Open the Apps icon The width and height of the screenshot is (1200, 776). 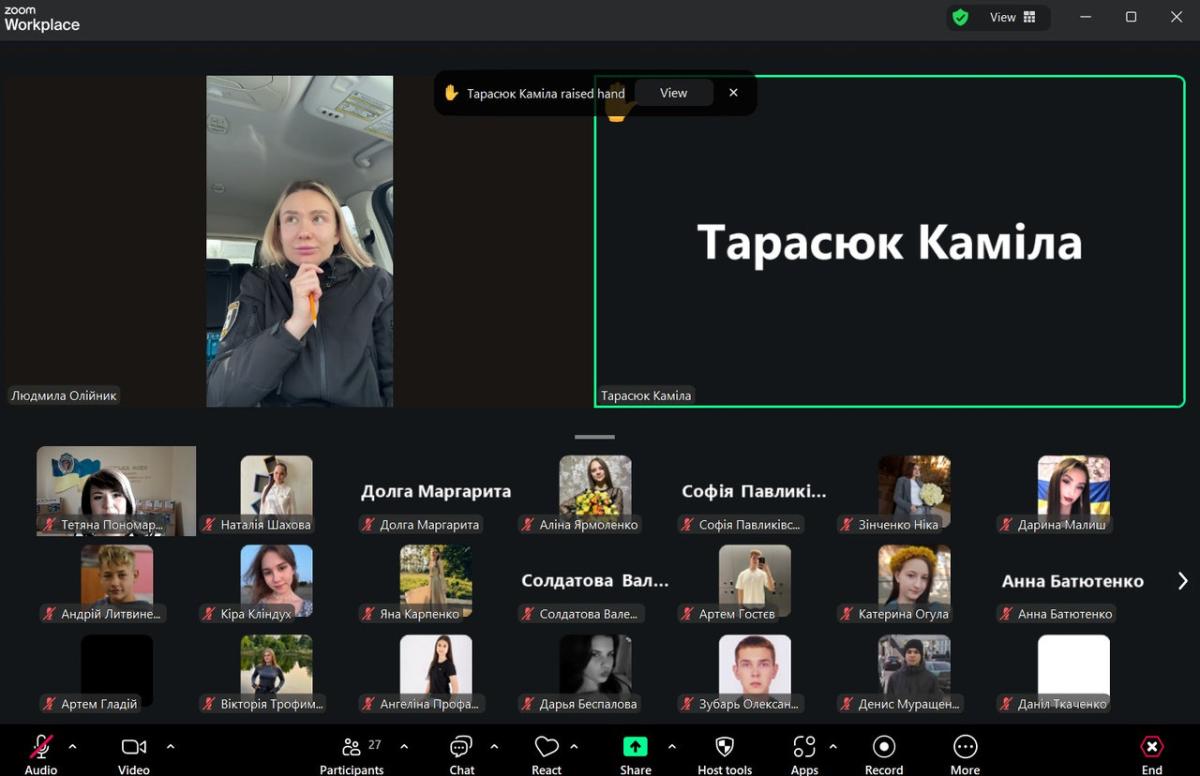point(804,747)
